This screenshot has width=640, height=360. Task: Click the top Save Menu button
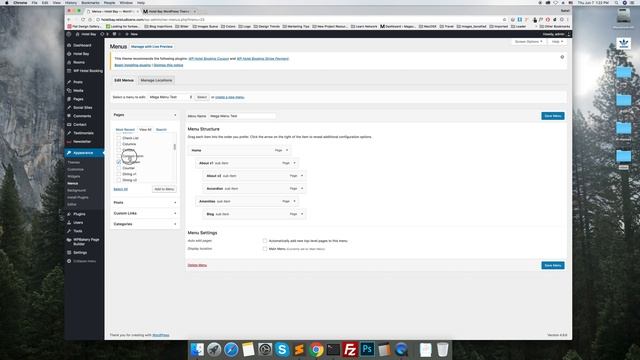pyautogui.click(x=553, y=116)
